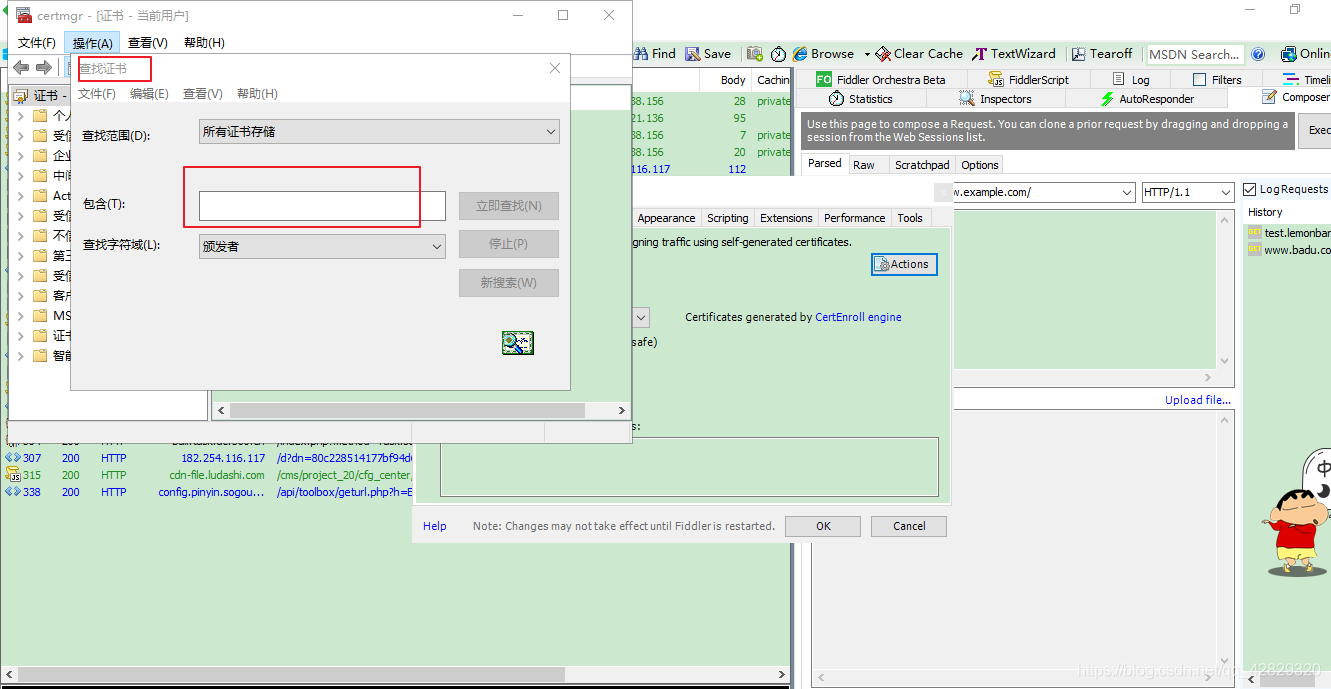Open the FiddlerScript tab

(1028, 80)
